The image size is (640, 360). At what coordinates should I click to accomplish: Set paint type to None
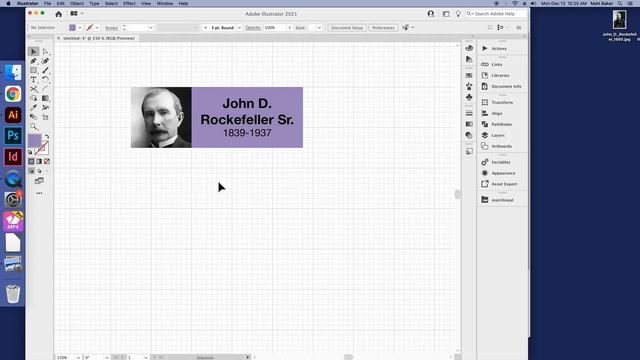47,162
